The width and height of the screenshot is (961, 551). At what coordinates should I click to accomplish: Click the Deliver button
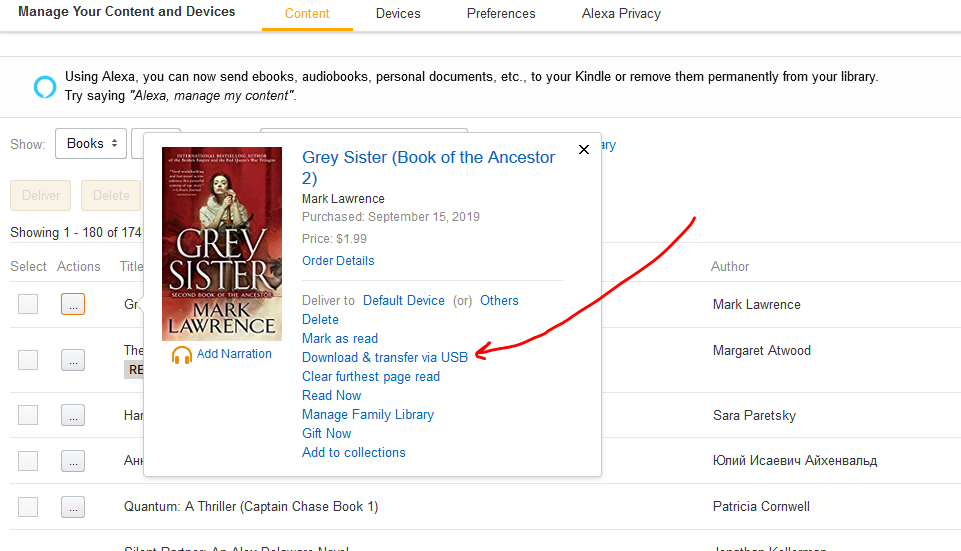click(40, 196)
